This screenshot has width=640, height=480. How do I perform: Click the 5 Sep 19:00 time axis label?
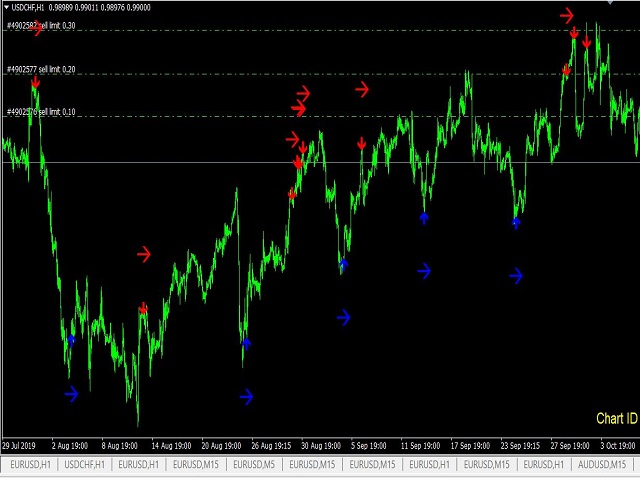pos(369,446)
